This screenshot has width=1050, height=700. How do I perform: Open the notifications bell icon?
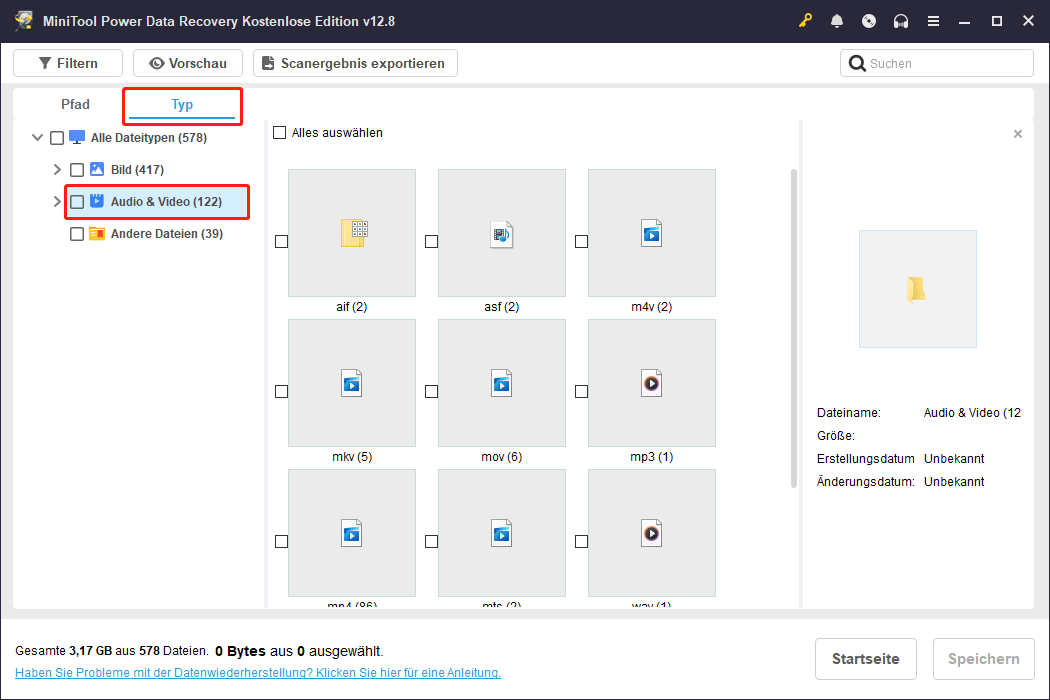pyautogui.click(x=837, y=21)
